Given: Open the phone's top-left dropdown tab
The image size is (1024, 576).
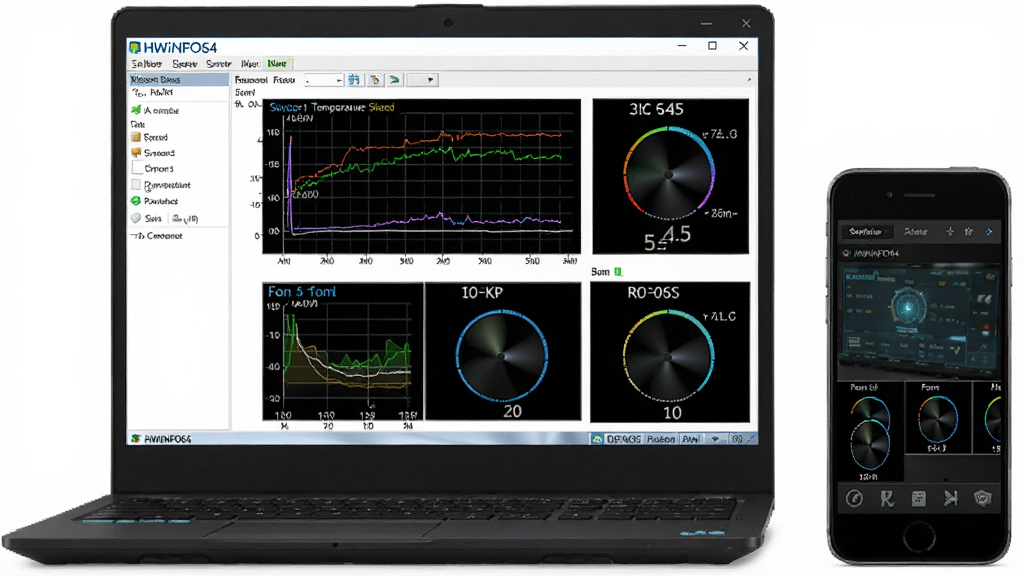Looking at the screenshot, I should [866, 231].
